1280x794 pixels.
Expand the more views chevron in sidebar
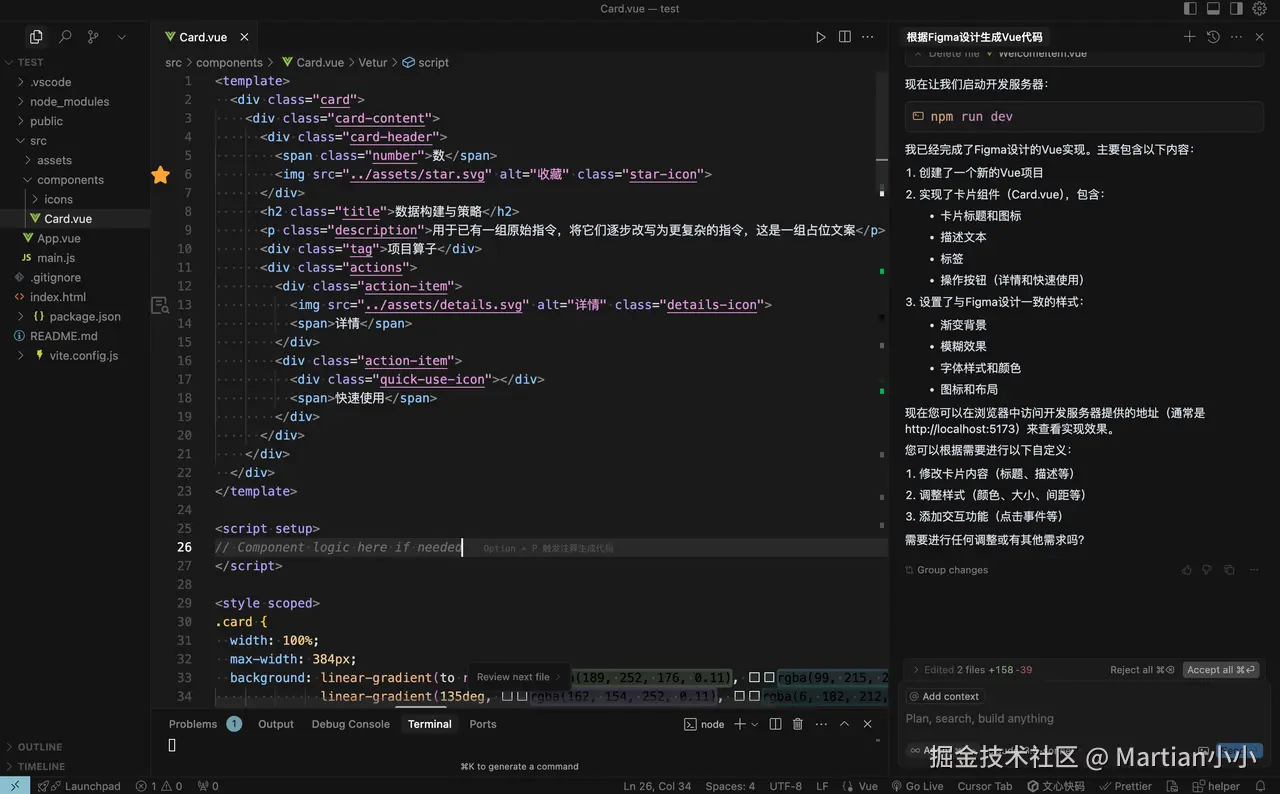[x=122, y=37]
